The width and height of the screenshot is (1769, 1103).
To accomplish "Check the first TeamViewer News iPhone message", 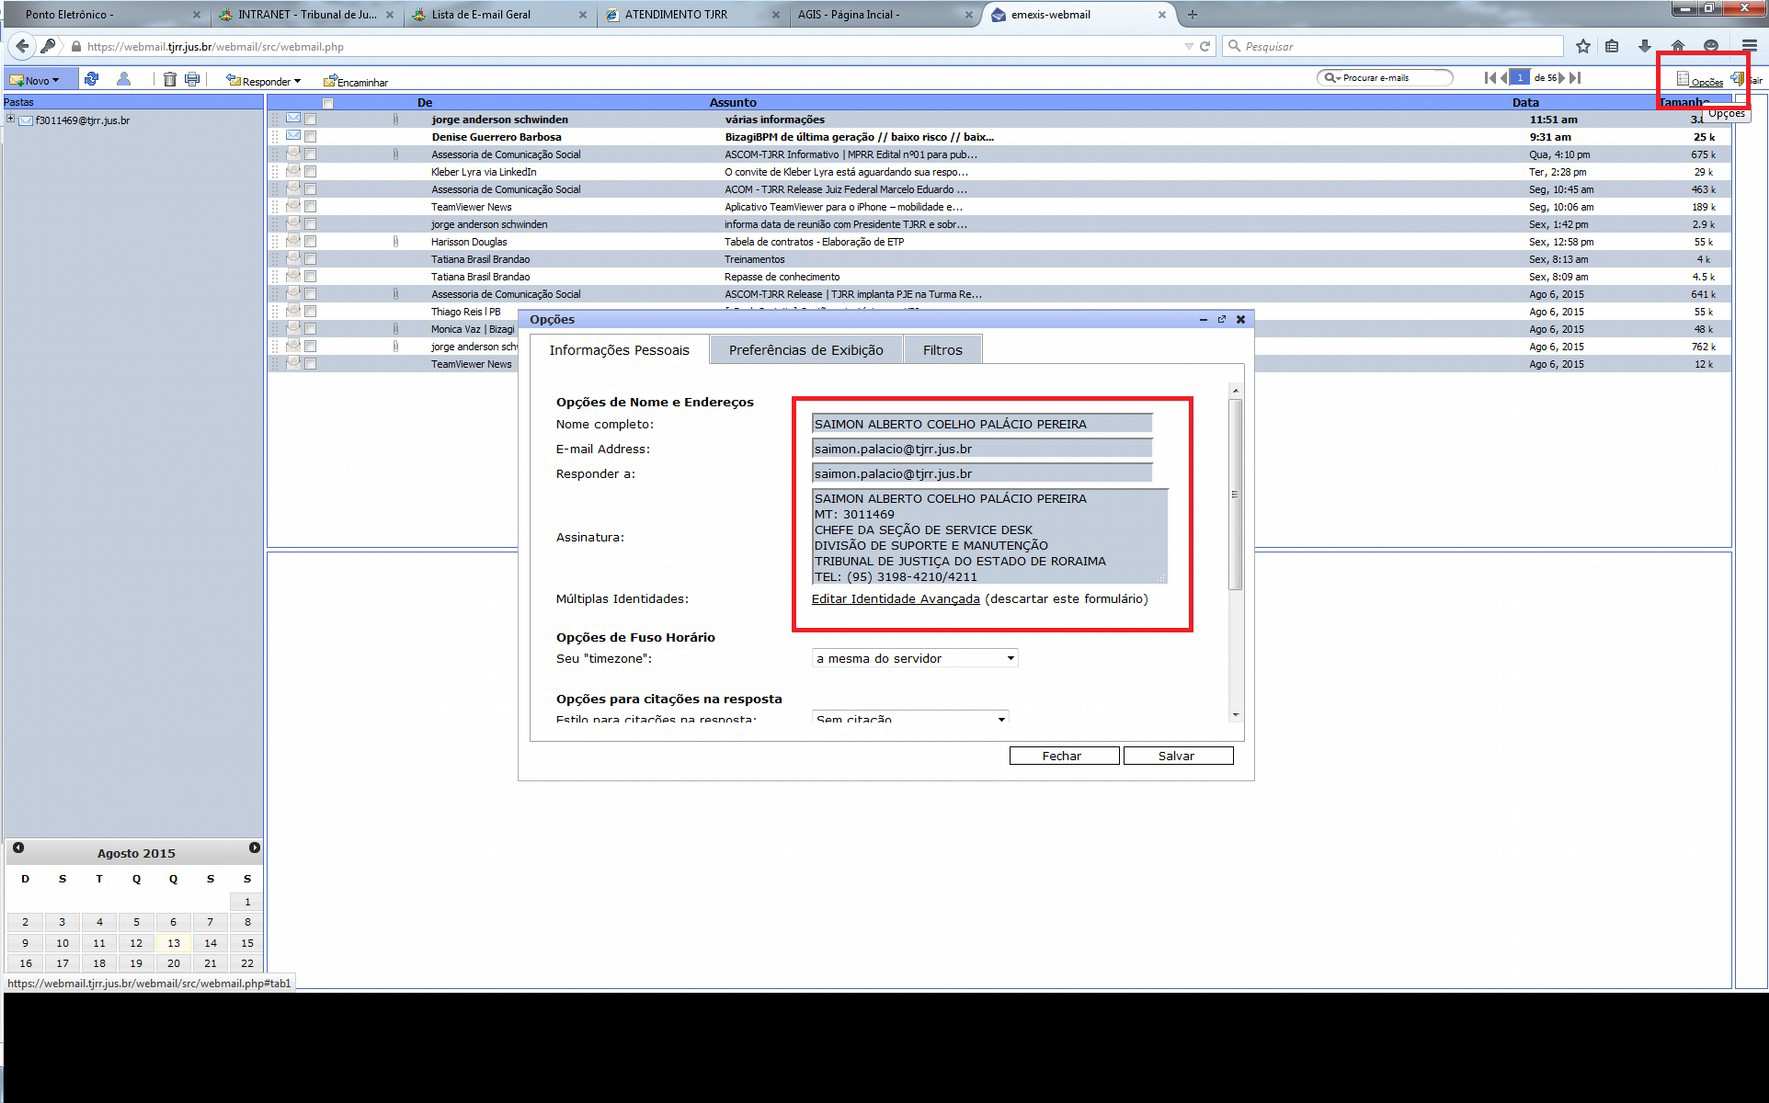I will point(310,207).
